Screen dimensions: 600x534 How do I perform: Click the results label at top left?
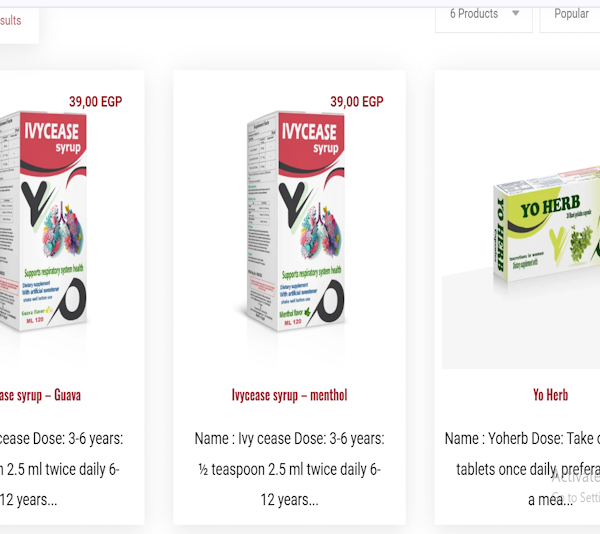pos(11,20)
